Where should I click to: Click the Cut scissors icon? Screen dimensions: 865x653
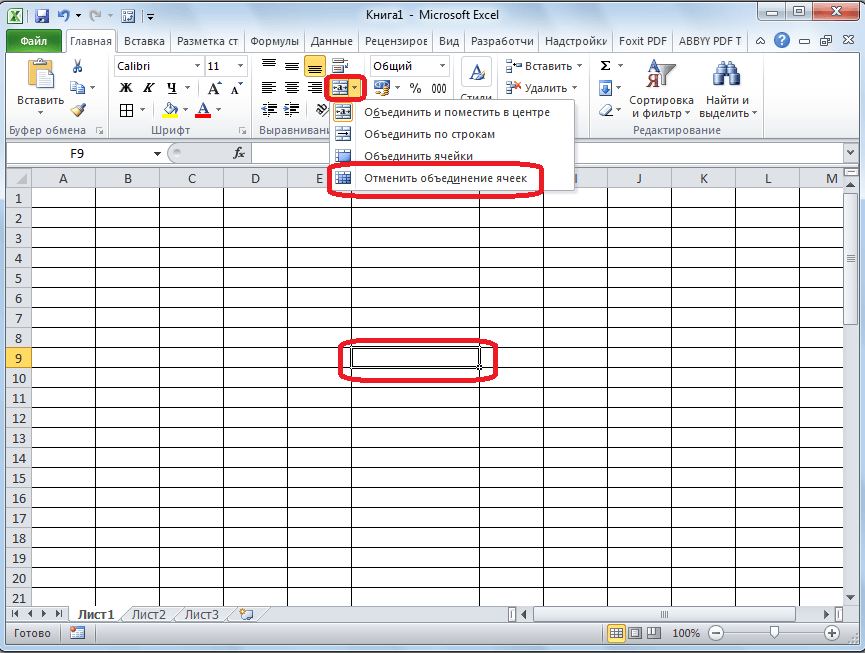coord(77,66)
